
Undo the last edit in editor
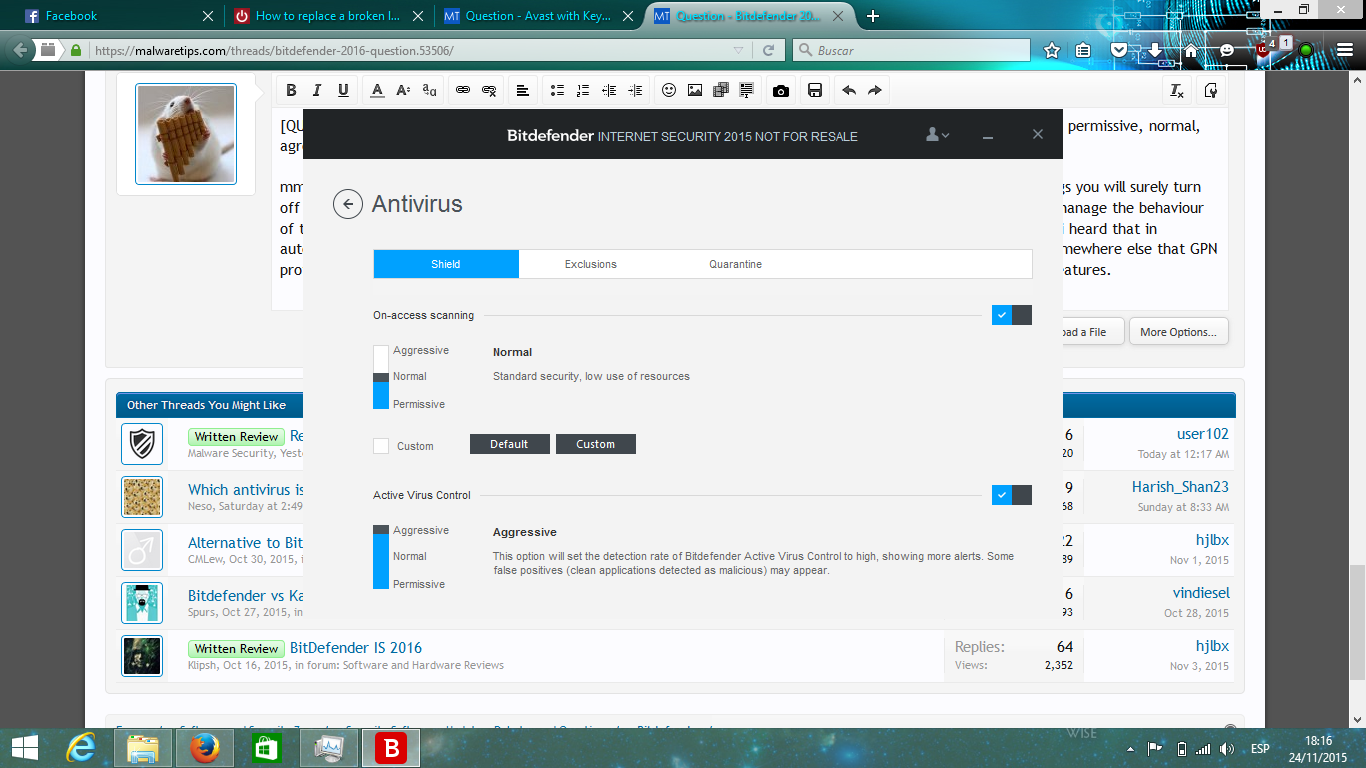click(x=849, y=90)
